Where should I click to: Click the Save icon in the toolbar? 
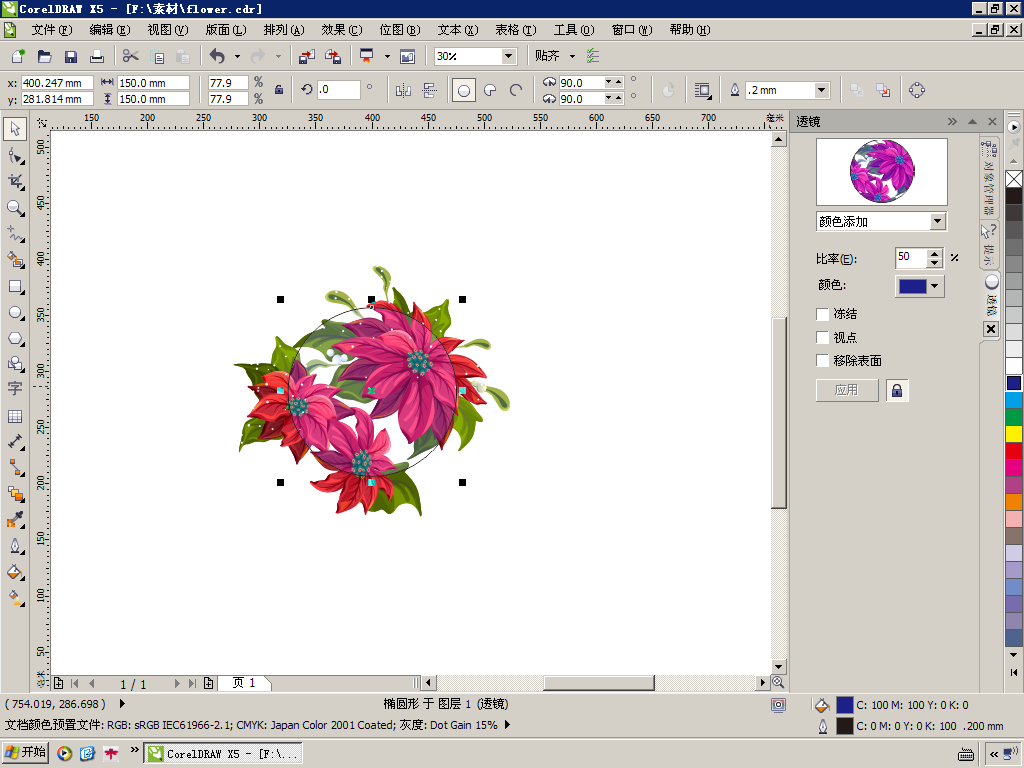tap(71, 57)
